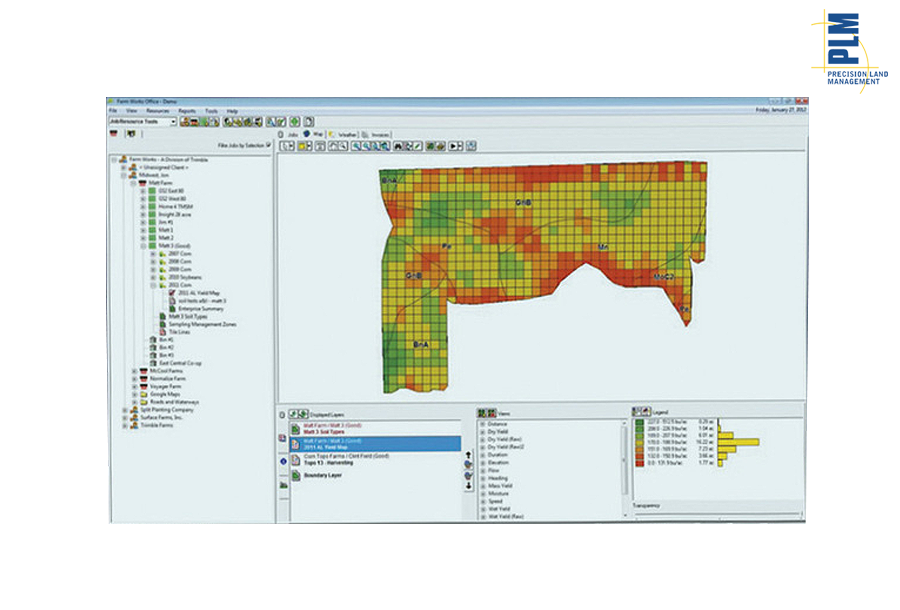900x610 pixels.
Task: Click the Views list vertical scrollbar
Action: point(625,469)
